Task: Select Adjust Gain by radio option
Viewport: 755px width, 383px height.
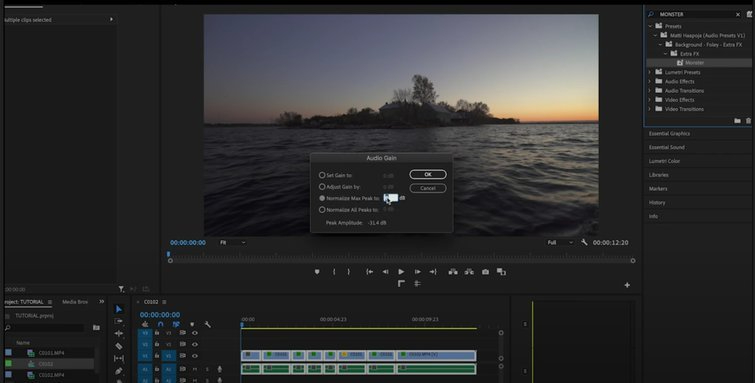Action: pos(322,186)
